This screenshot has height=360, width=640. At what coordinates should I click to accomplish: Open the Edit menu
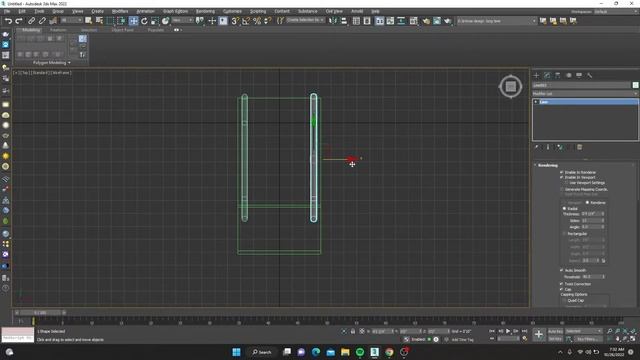click(22, 11)
